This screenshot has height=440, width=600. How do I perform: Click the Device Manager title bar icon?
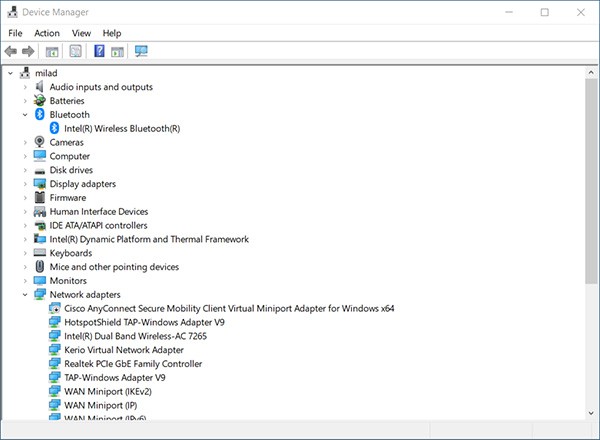[12, 12]
